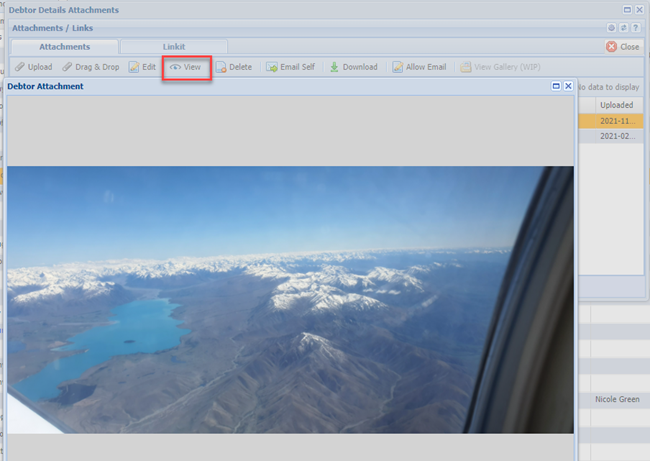Open View Gallery (WIP)
Image resolution: width=650 pixels, height=461 pixels.
(500, 67)
